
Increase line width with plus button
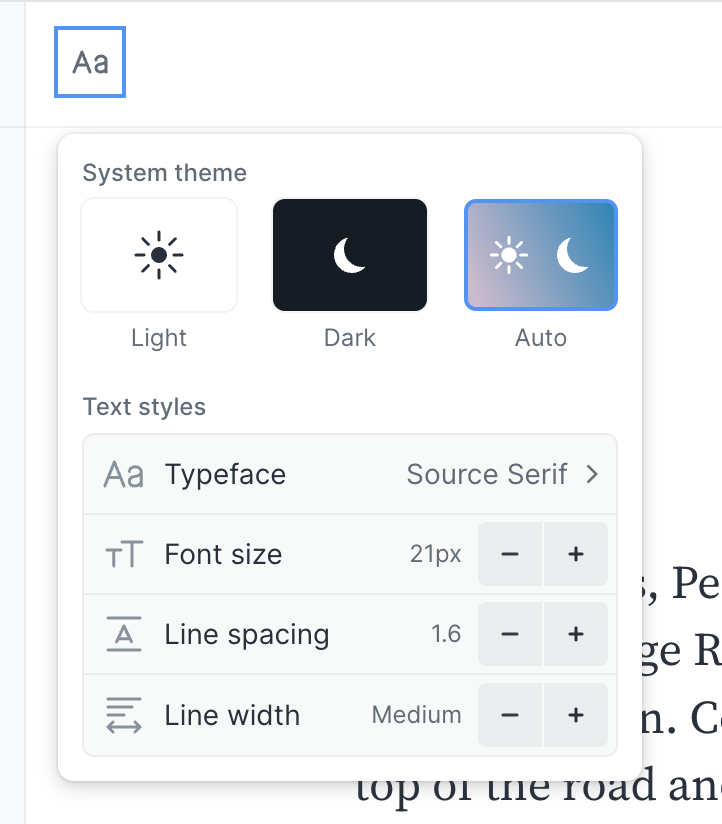click(x=576, y=715)
